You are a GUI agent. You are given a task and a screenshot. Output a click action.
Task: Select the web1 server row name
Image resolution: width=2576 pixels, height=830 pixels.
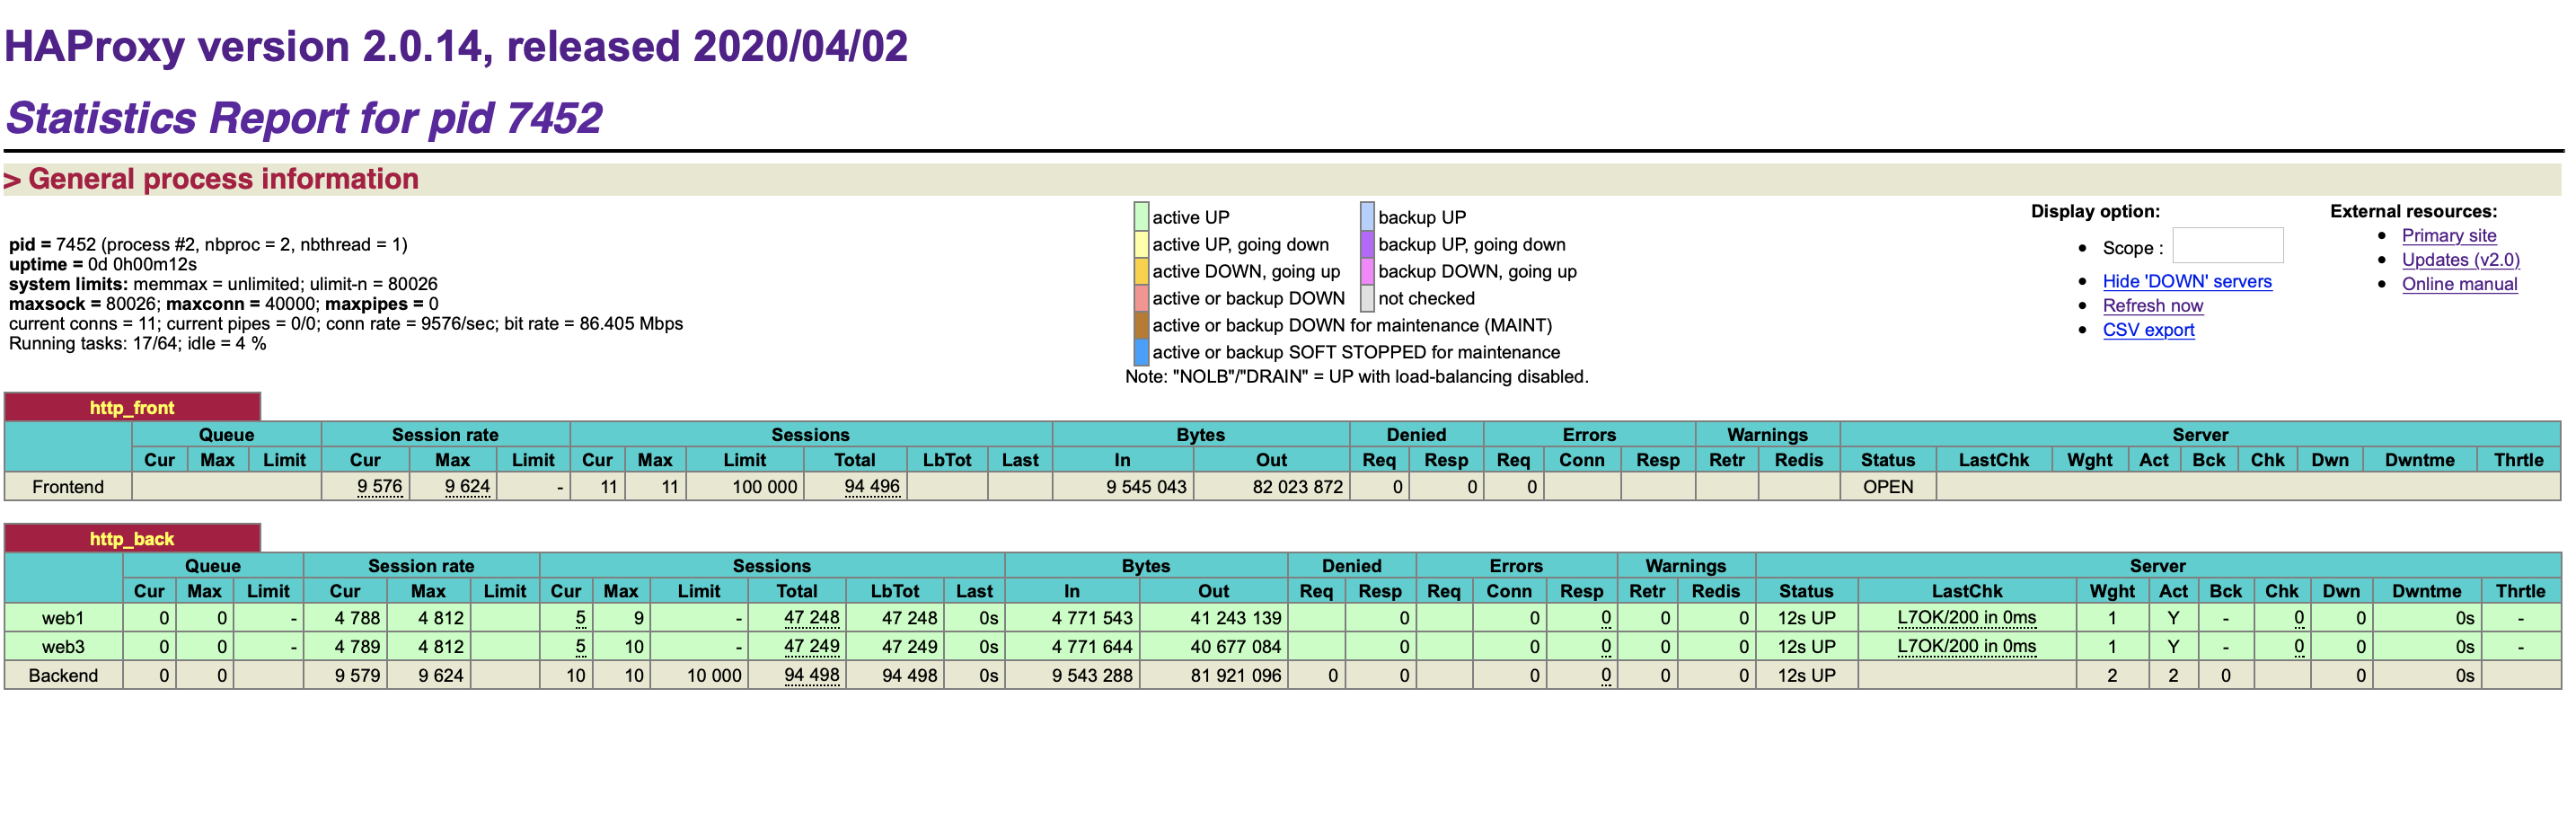pyautogui.click(x=63, y=618)
